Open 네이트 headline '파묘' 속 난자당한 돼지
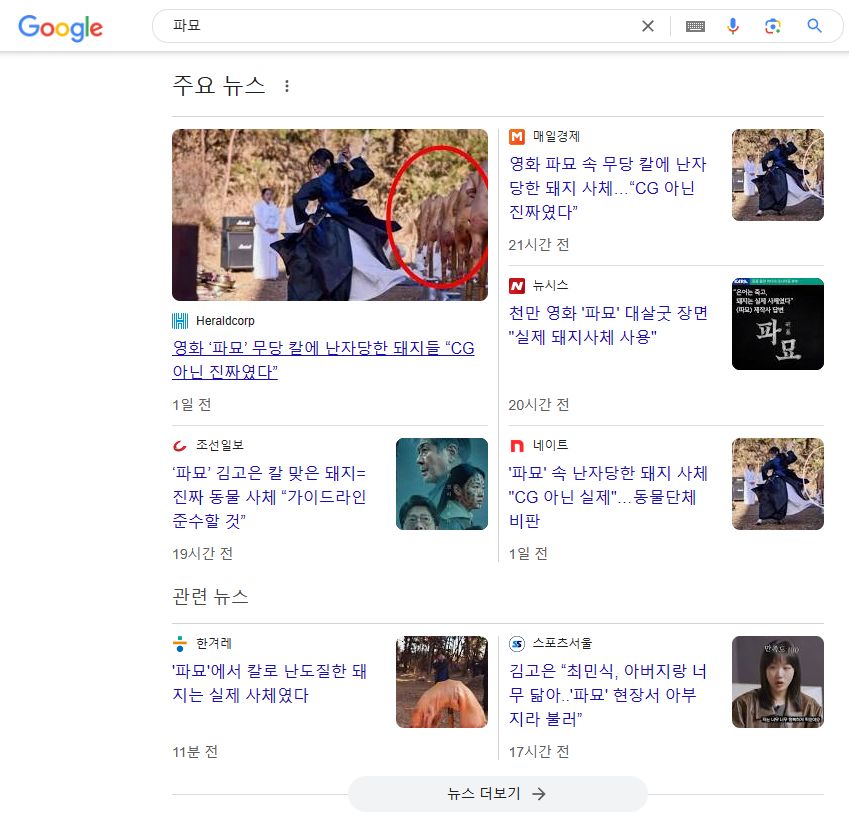The height and width of the screenshot is (825, 849). pos(608,497)
